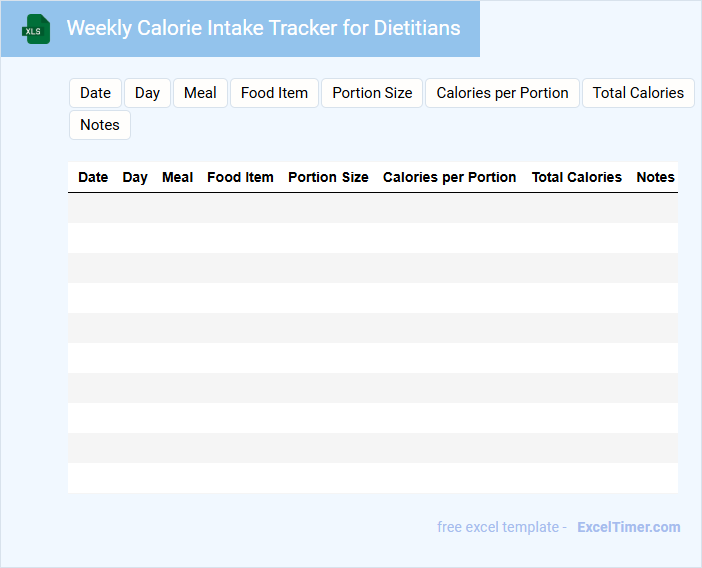Screen dimensions: 702x568
Task: Open the ExcelTimer.com link
Action: point(628,527)
